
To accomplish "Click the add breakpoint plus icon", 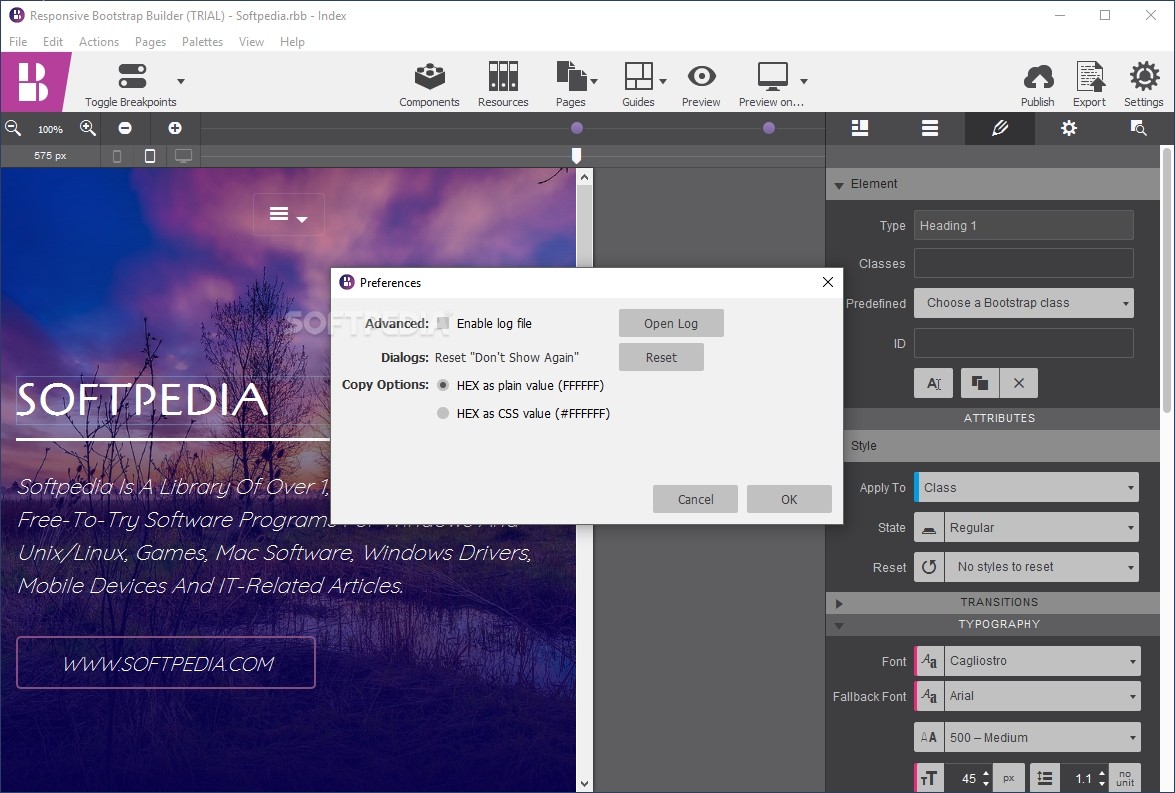I will 175,128.
